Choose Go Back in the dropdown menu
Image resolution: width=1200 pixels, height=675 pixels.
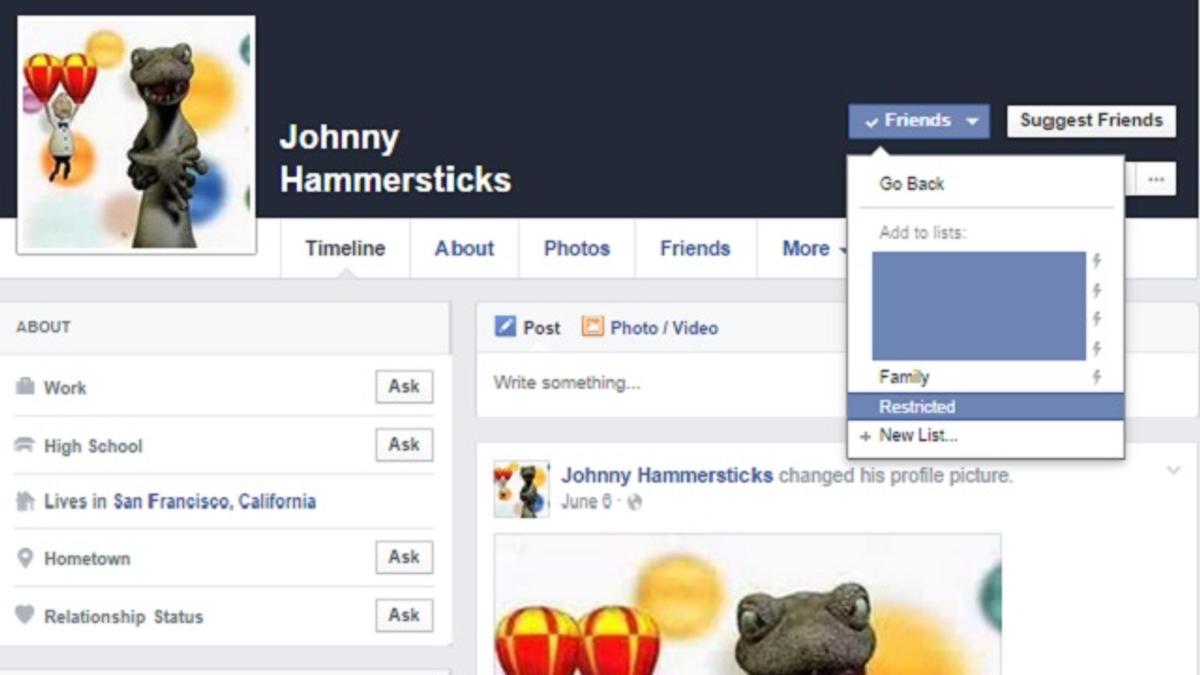click(x=912, y=184)
